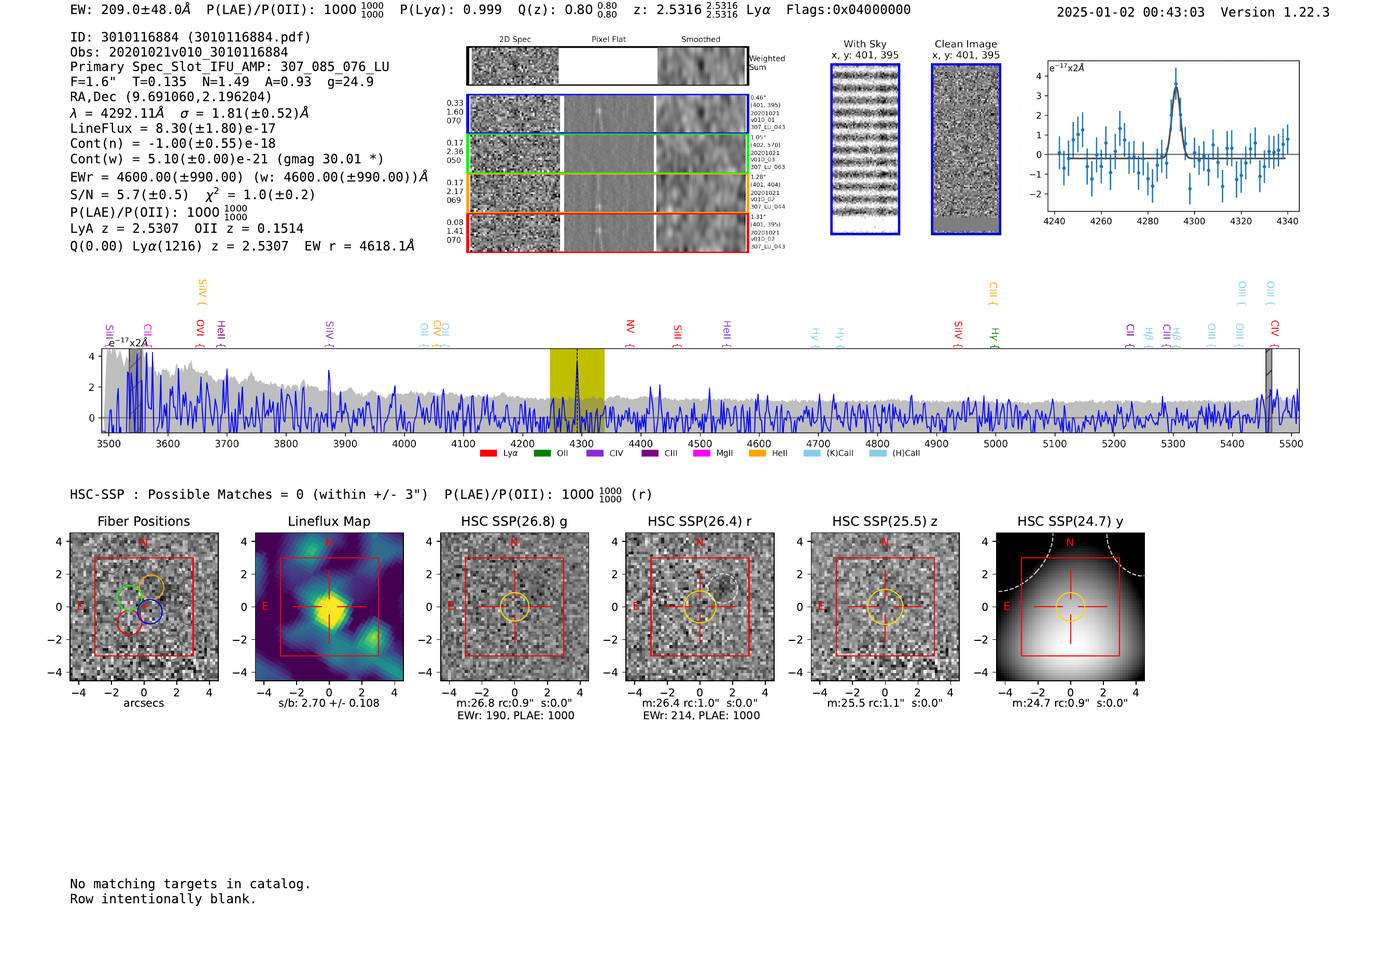This screenshot has width=1400, height=953.
Task: Click the 'ID: 3010116884 (3010116884.pdf)' line
Action: (190, 37)
